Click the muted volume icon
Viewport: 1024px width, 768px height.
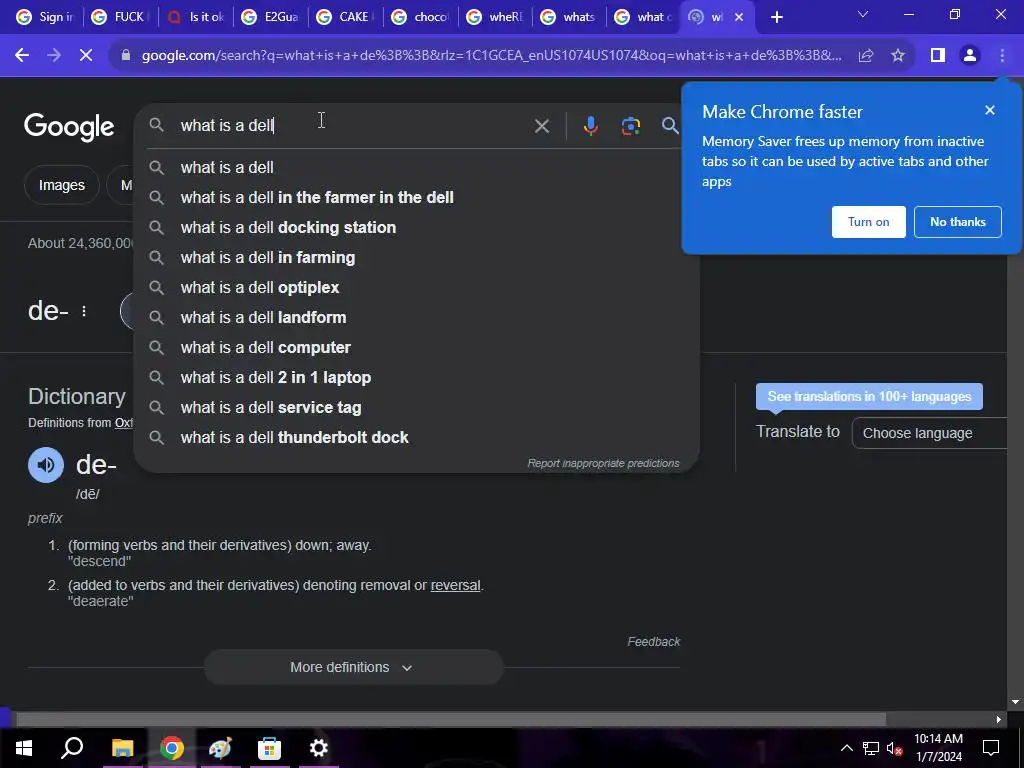point(894,748)
